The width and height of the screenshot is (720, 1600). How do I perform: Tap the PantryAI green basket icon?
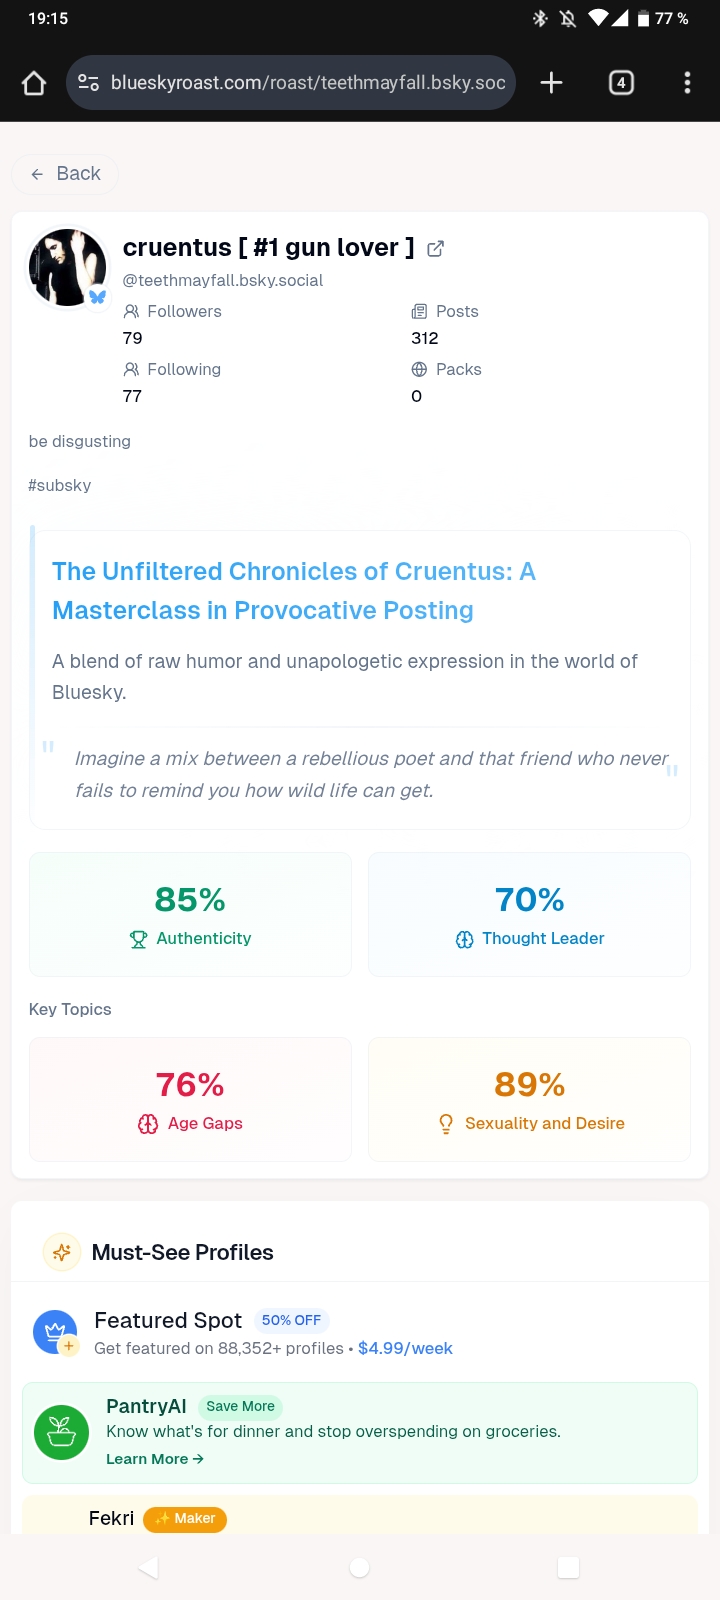point(62,1432)
